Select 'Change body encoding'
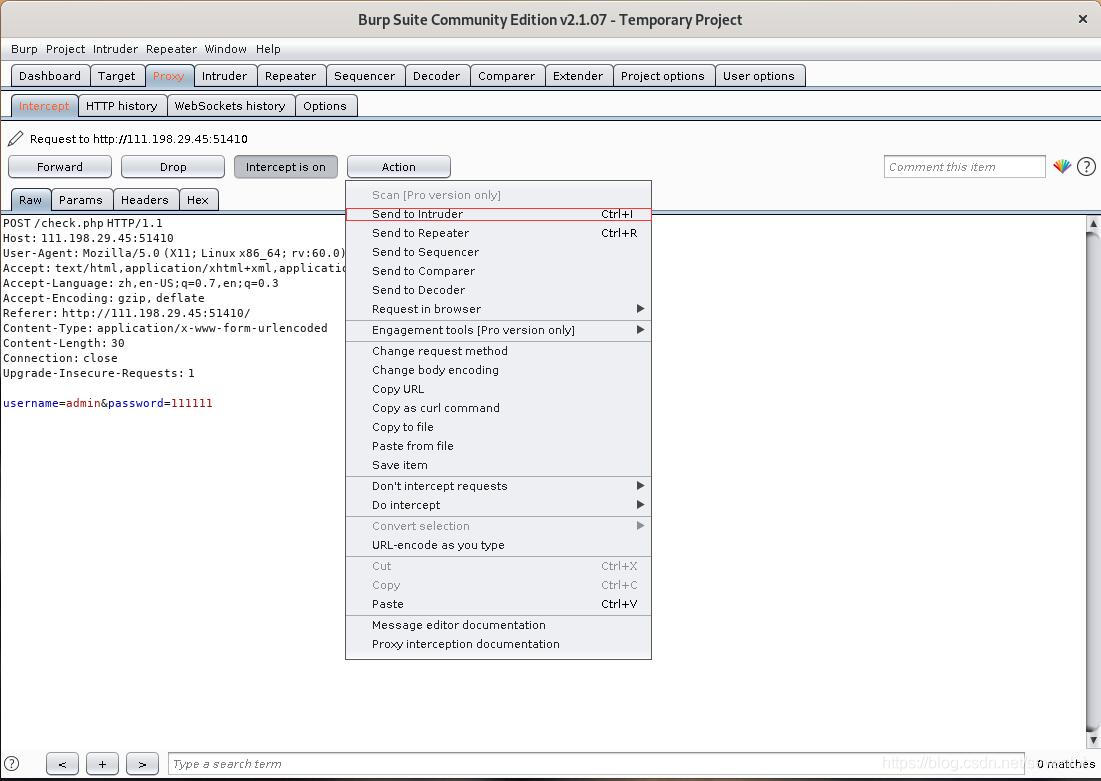Viewport: 1101px width, 781px height. coord(499,370)
